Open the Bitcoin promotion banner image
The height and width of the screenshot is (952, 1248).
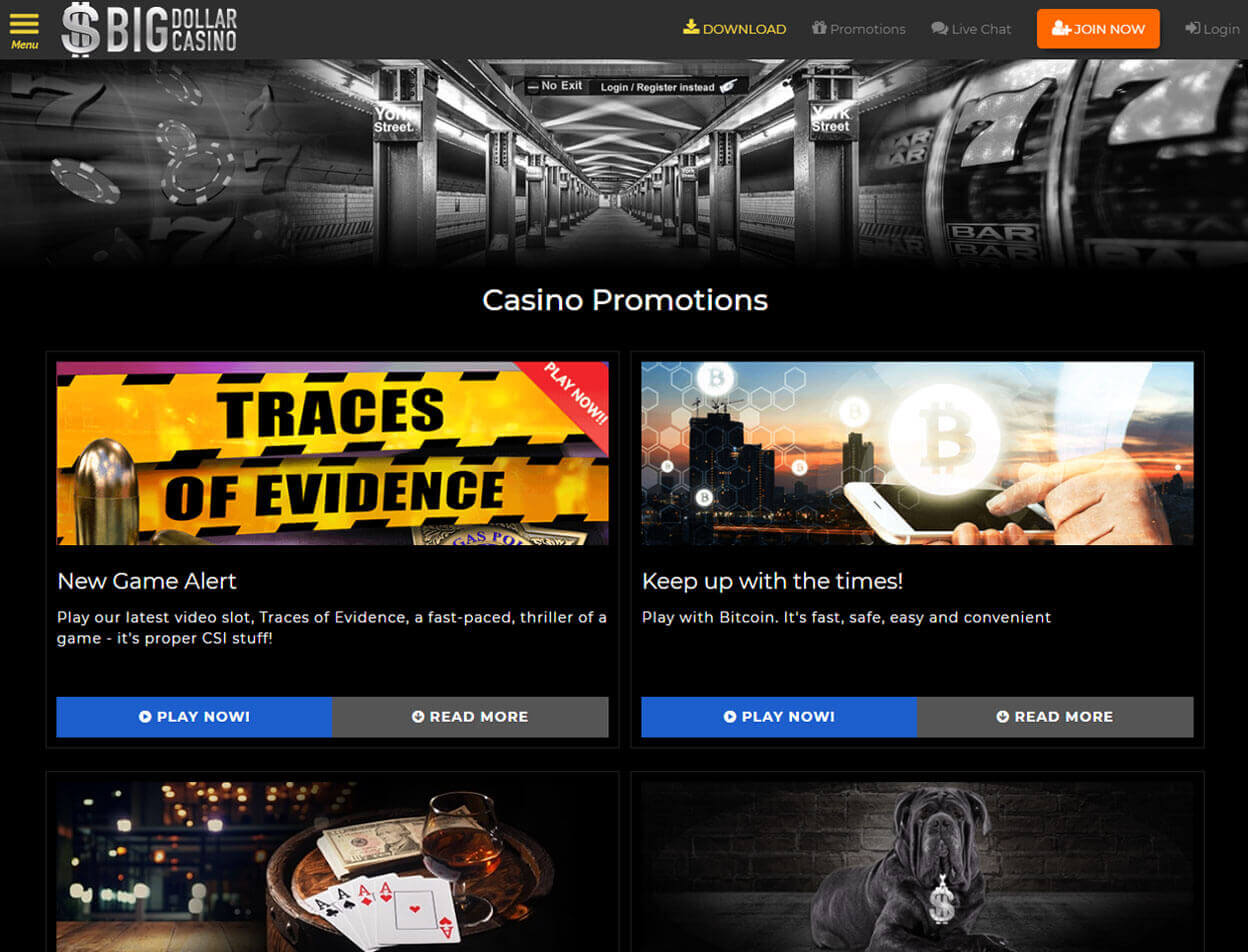(x=917, y=453)
